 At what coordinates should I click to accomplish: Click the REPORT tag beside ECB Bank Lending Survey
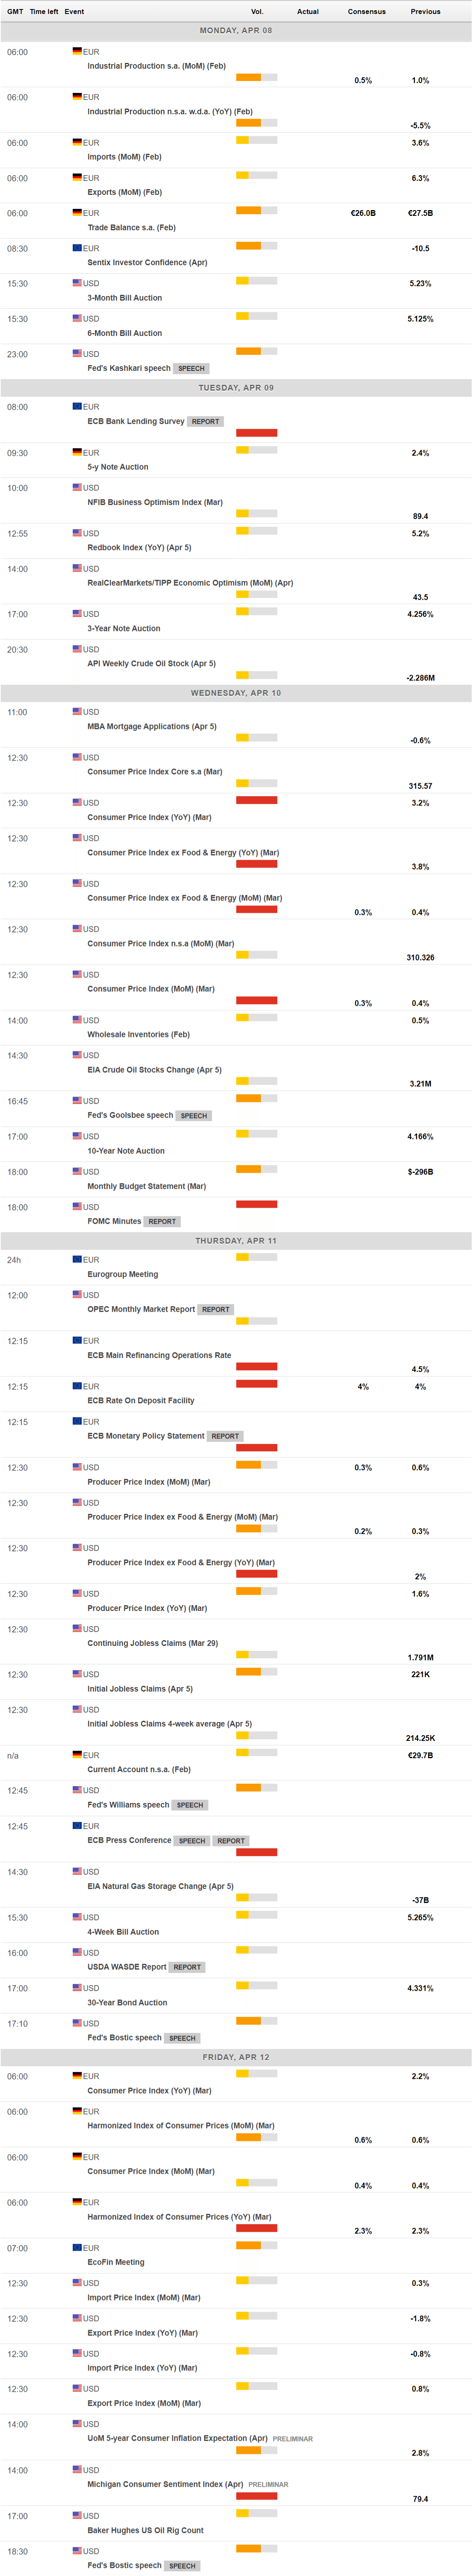205,421
